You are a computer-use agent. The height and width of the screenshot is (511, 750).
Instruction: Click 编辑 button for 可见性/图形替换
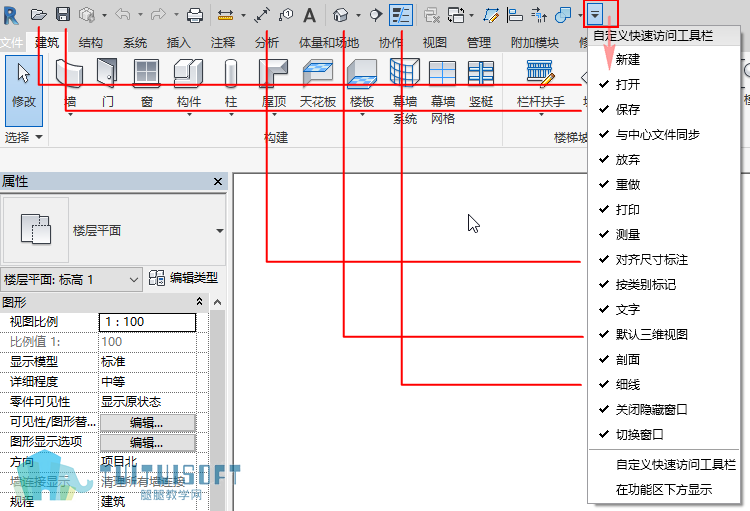[147, 422]
